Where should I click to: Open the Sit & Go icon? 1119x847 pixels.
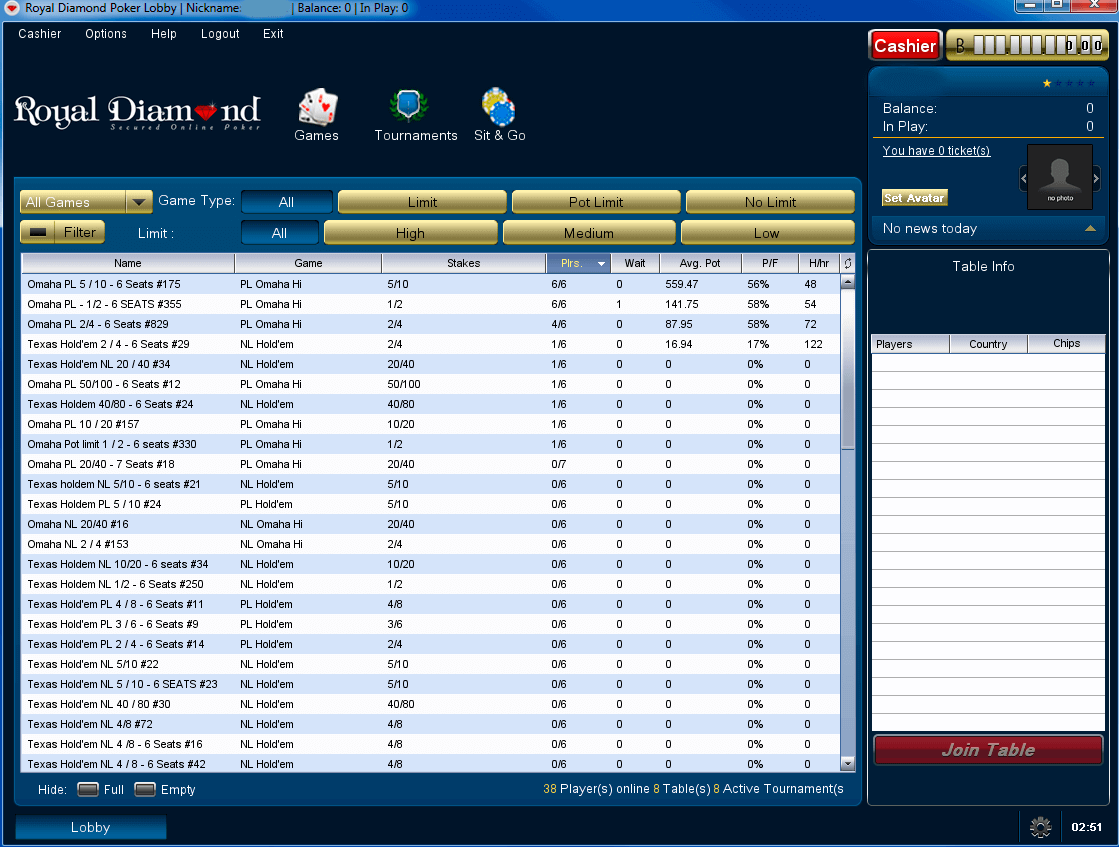(498, 107)
